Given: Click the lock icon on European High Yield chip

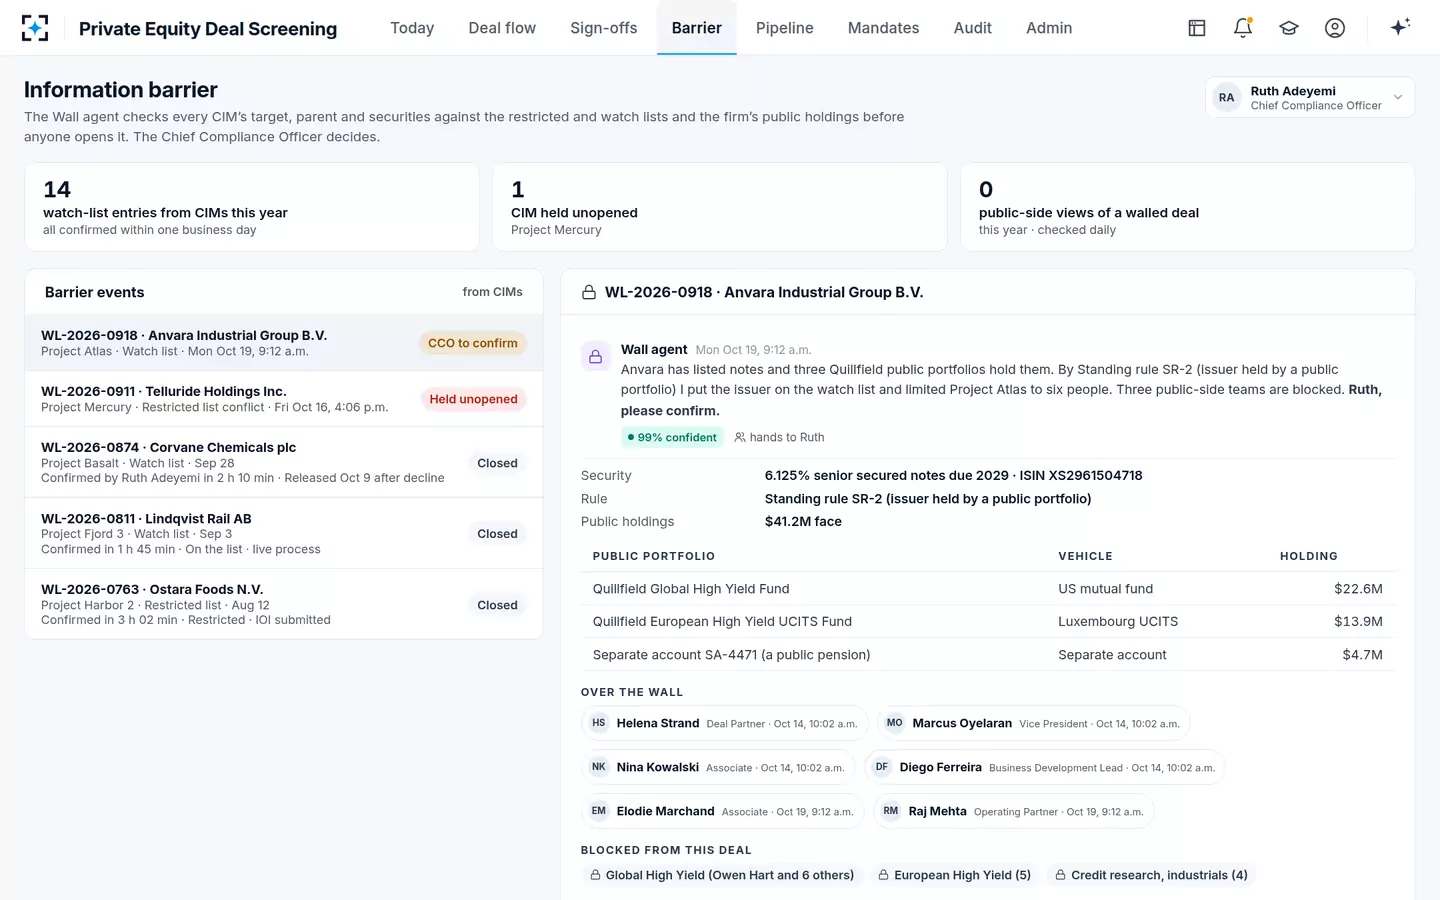Looking at the screenshot, I should click(x=884, y=875).
